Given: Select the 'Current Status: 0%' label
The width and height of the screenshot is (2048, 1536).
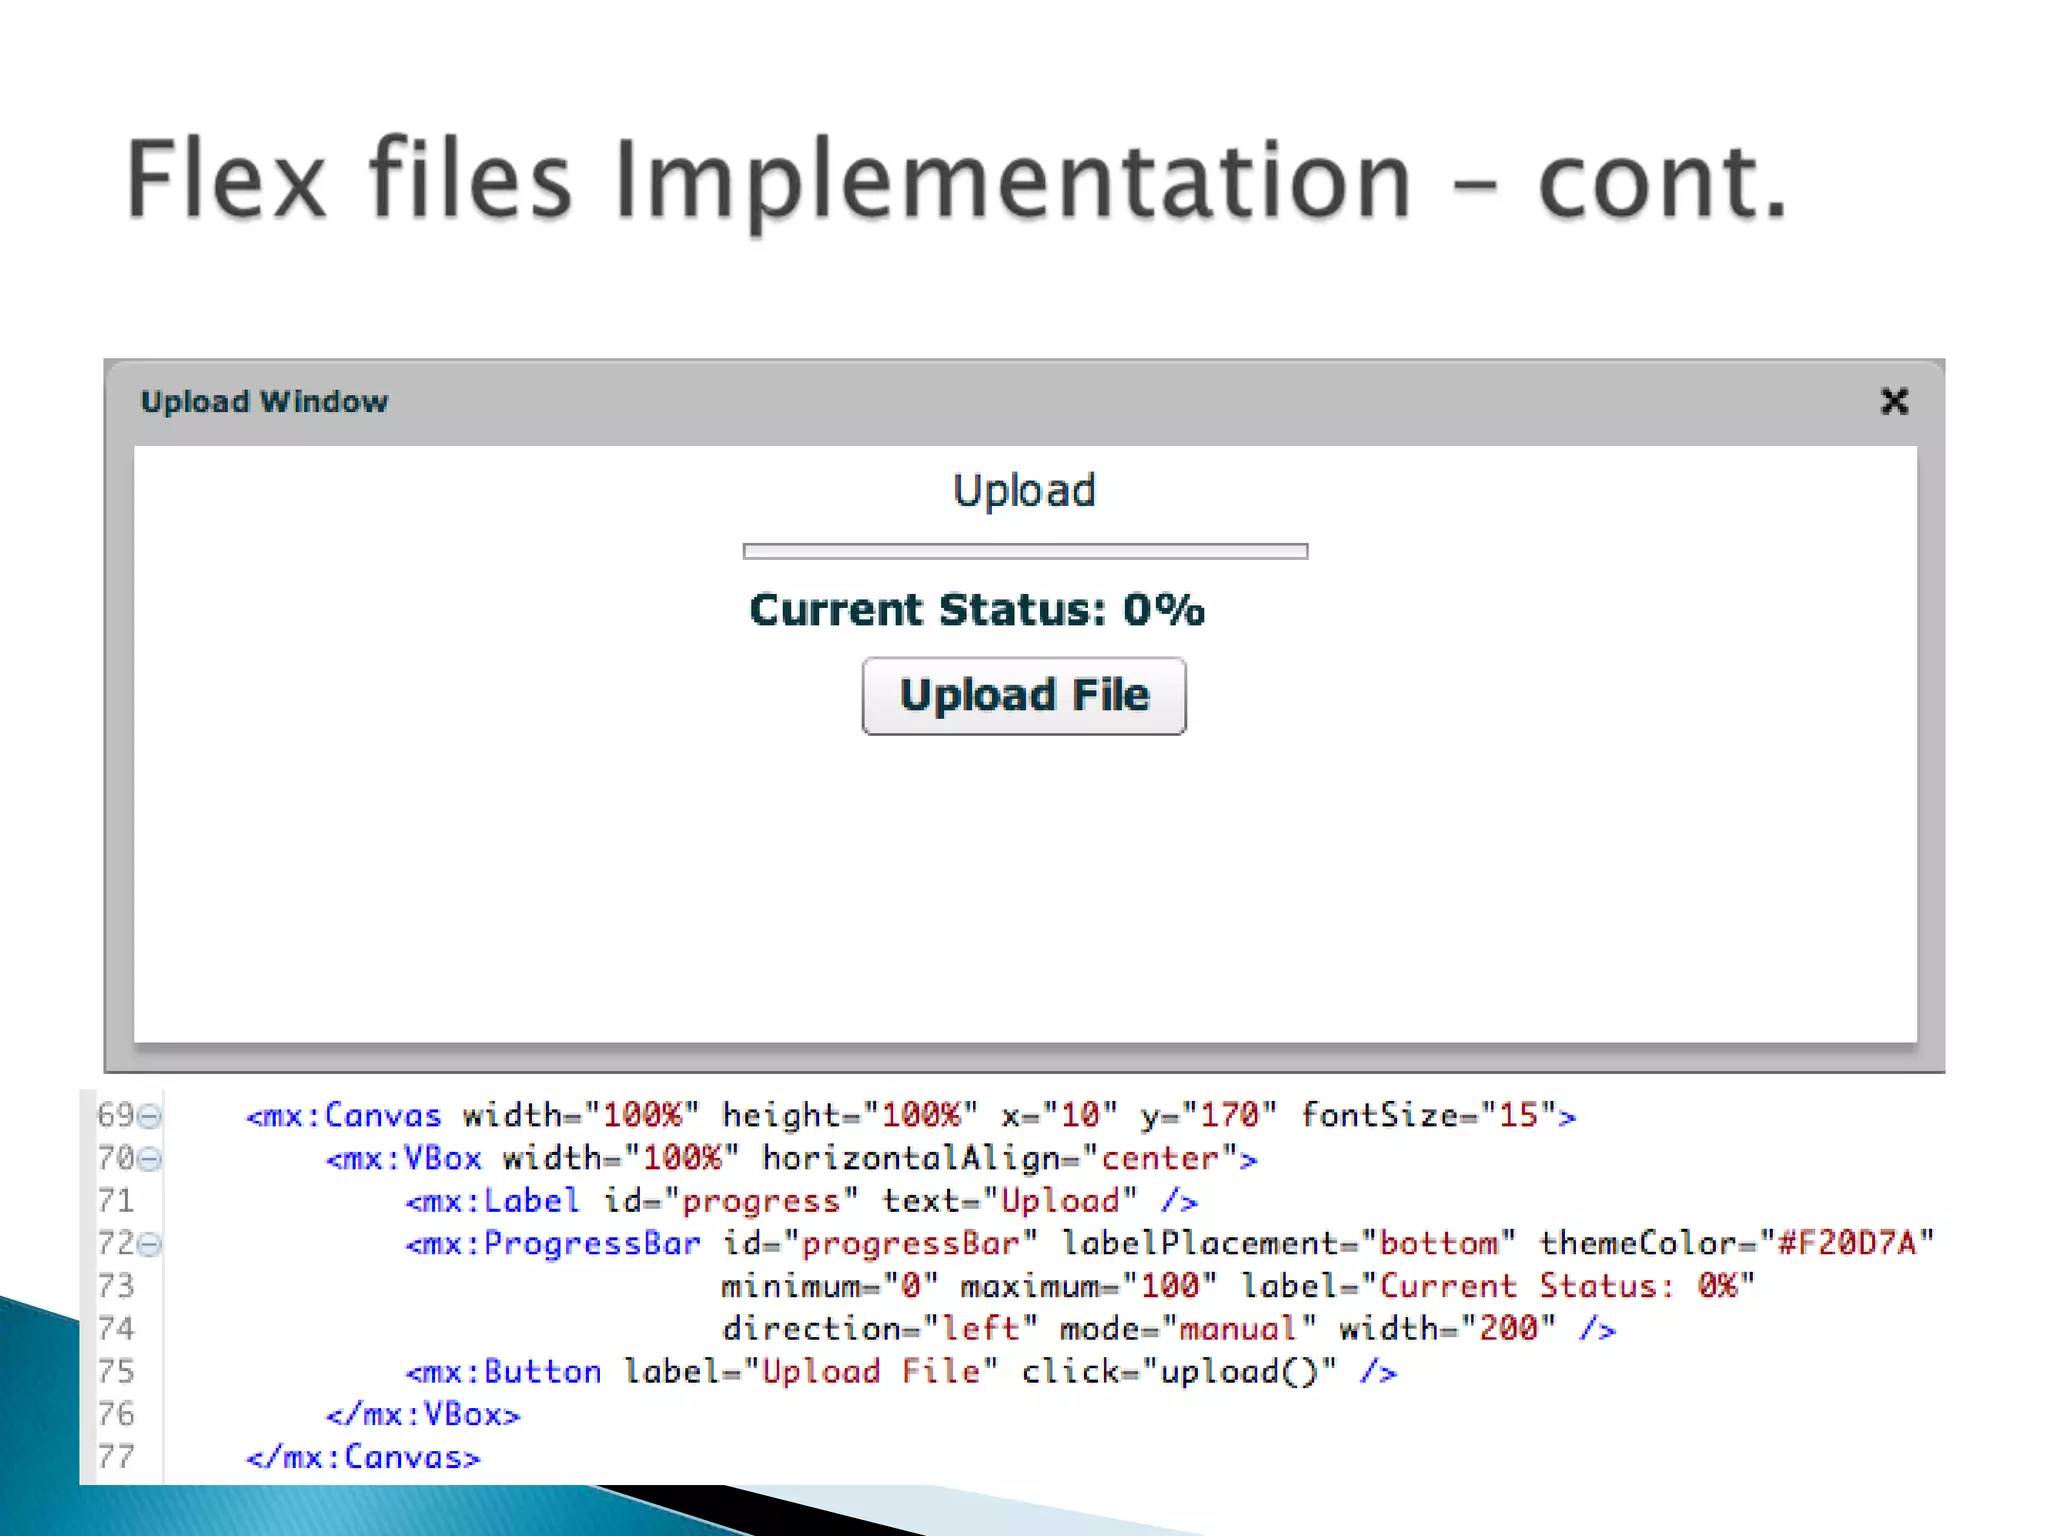Looking at the screenshot, I should click(x=977, y=610).
